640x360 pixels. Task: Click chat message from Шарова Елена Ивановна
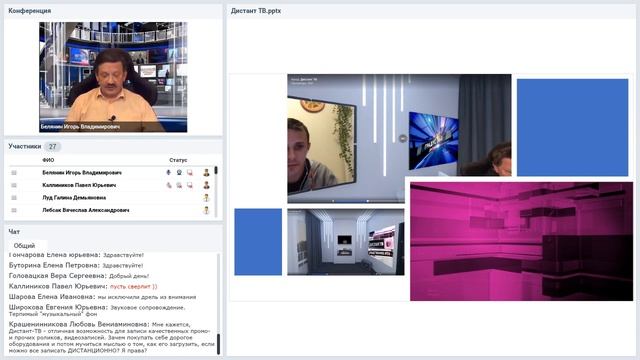102,297
